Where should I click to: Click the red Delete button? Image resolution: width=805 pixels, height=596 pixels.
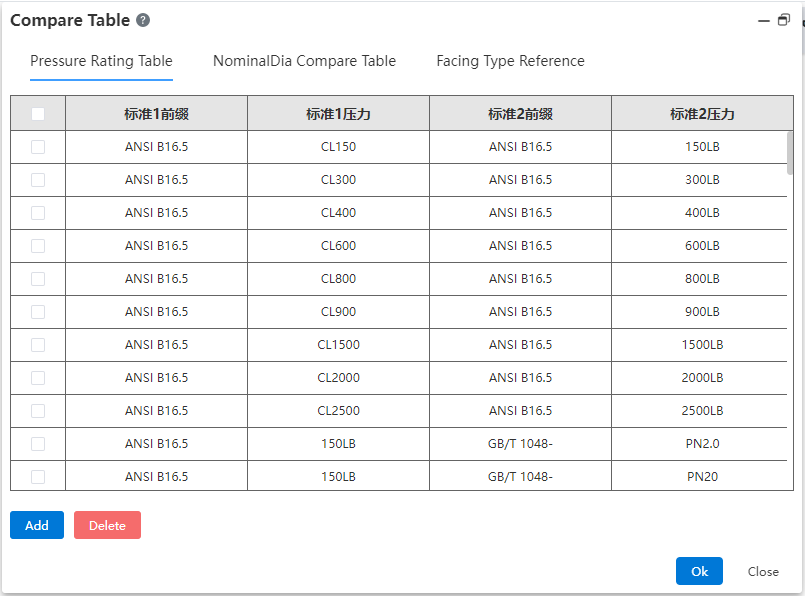(x=107, y=525)
